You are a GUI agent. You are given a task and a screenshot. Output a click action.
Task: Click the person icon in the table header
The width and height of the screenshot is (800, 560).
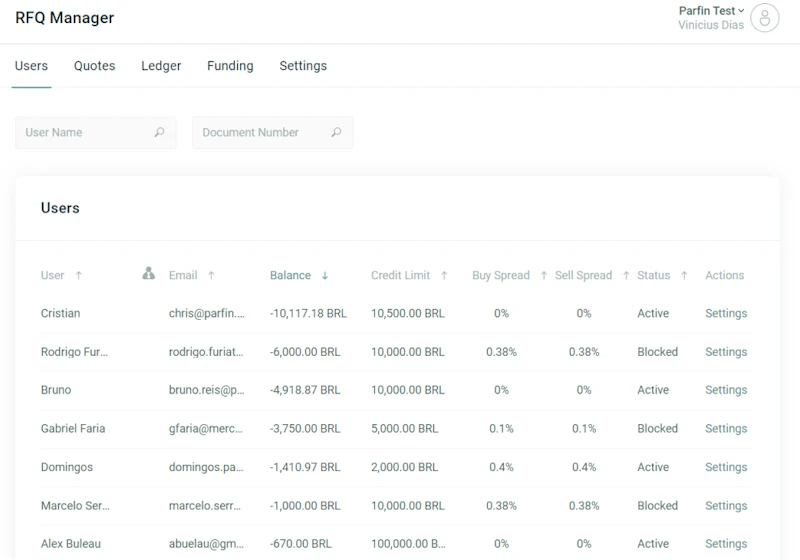pyautogui.click(x=148, y=273)
